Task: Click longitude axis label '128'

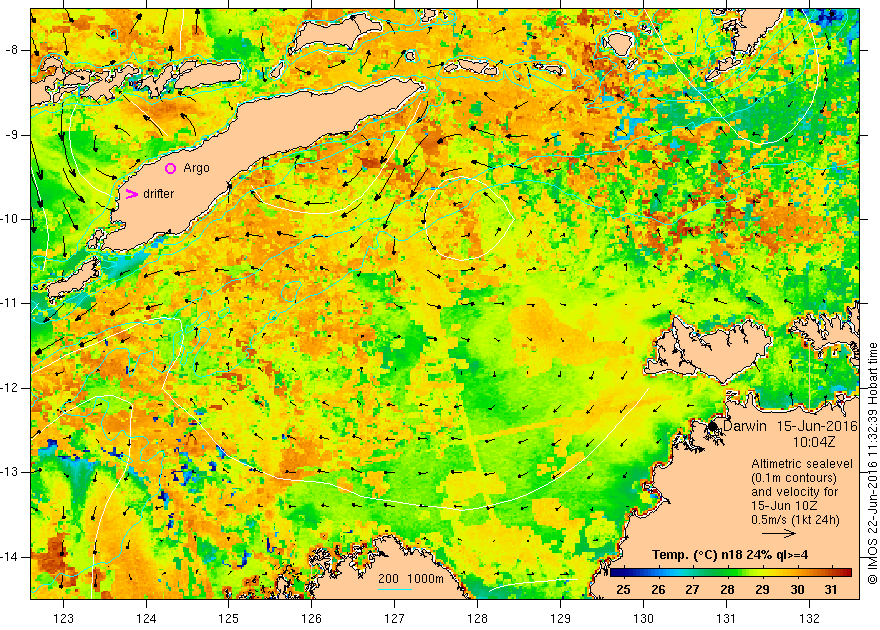Action: pyautogui.click(x=478, y=619)
